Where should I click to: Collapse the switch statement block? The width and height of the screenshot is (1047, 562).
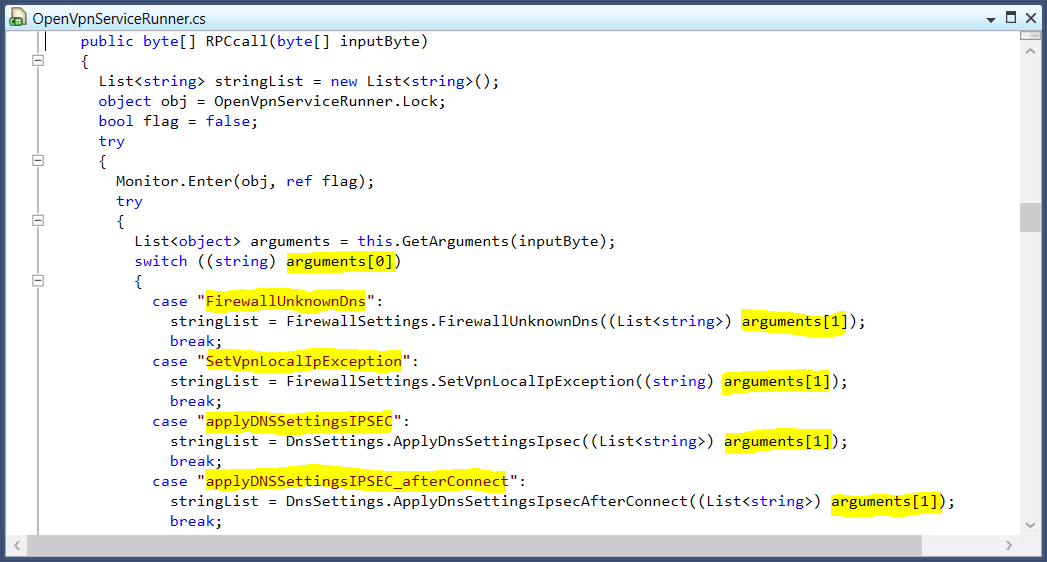tap(38, 280)
